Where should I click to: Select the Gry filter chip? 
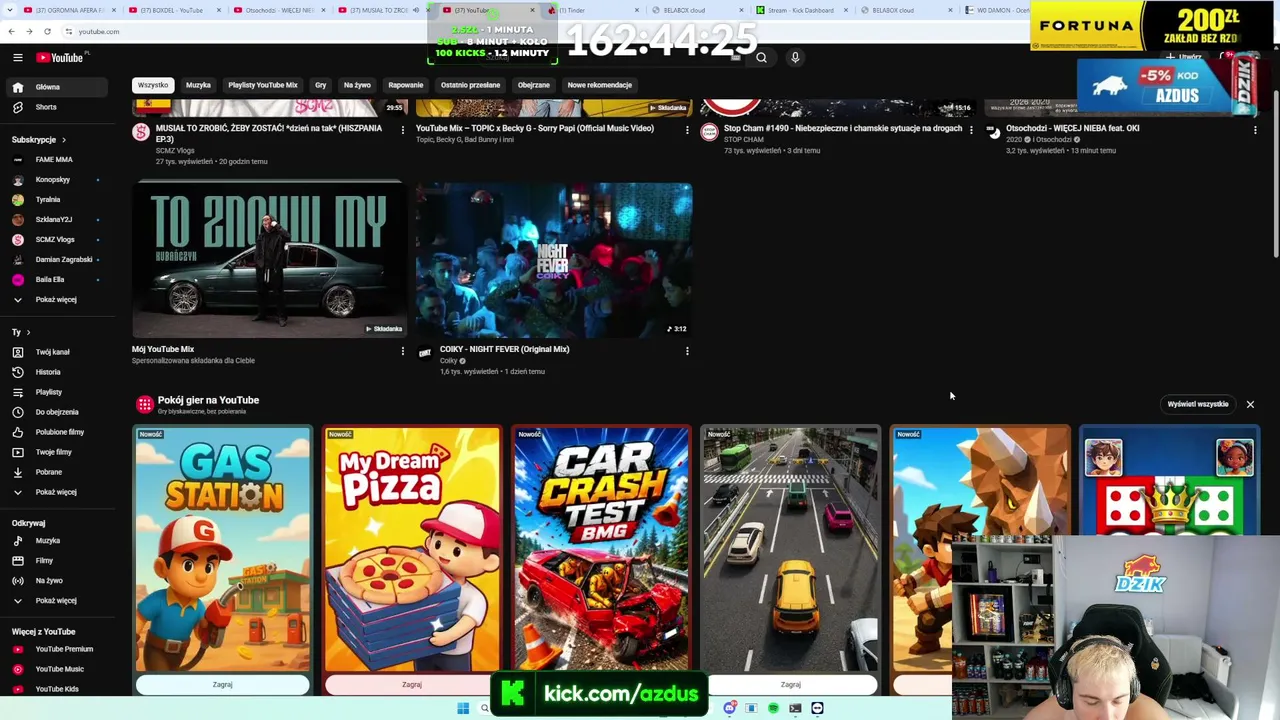[320, 85]
